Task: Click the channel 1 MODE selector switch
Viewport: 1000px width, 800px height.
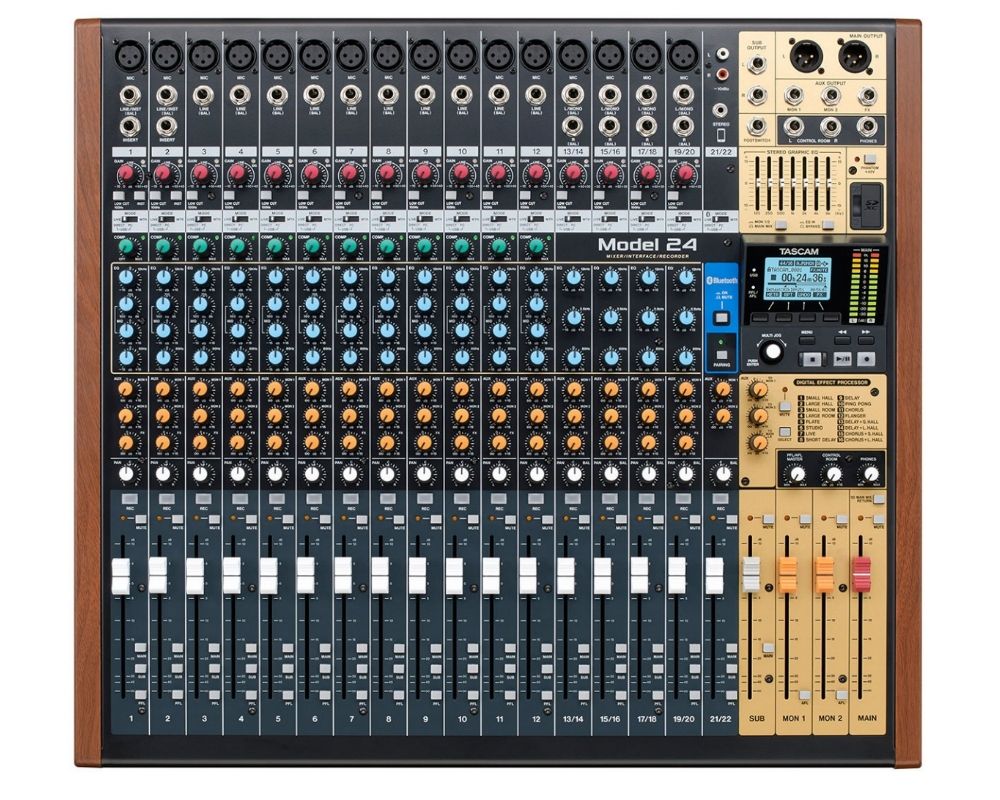Action: pyautogui.click(x=128, y=220)
